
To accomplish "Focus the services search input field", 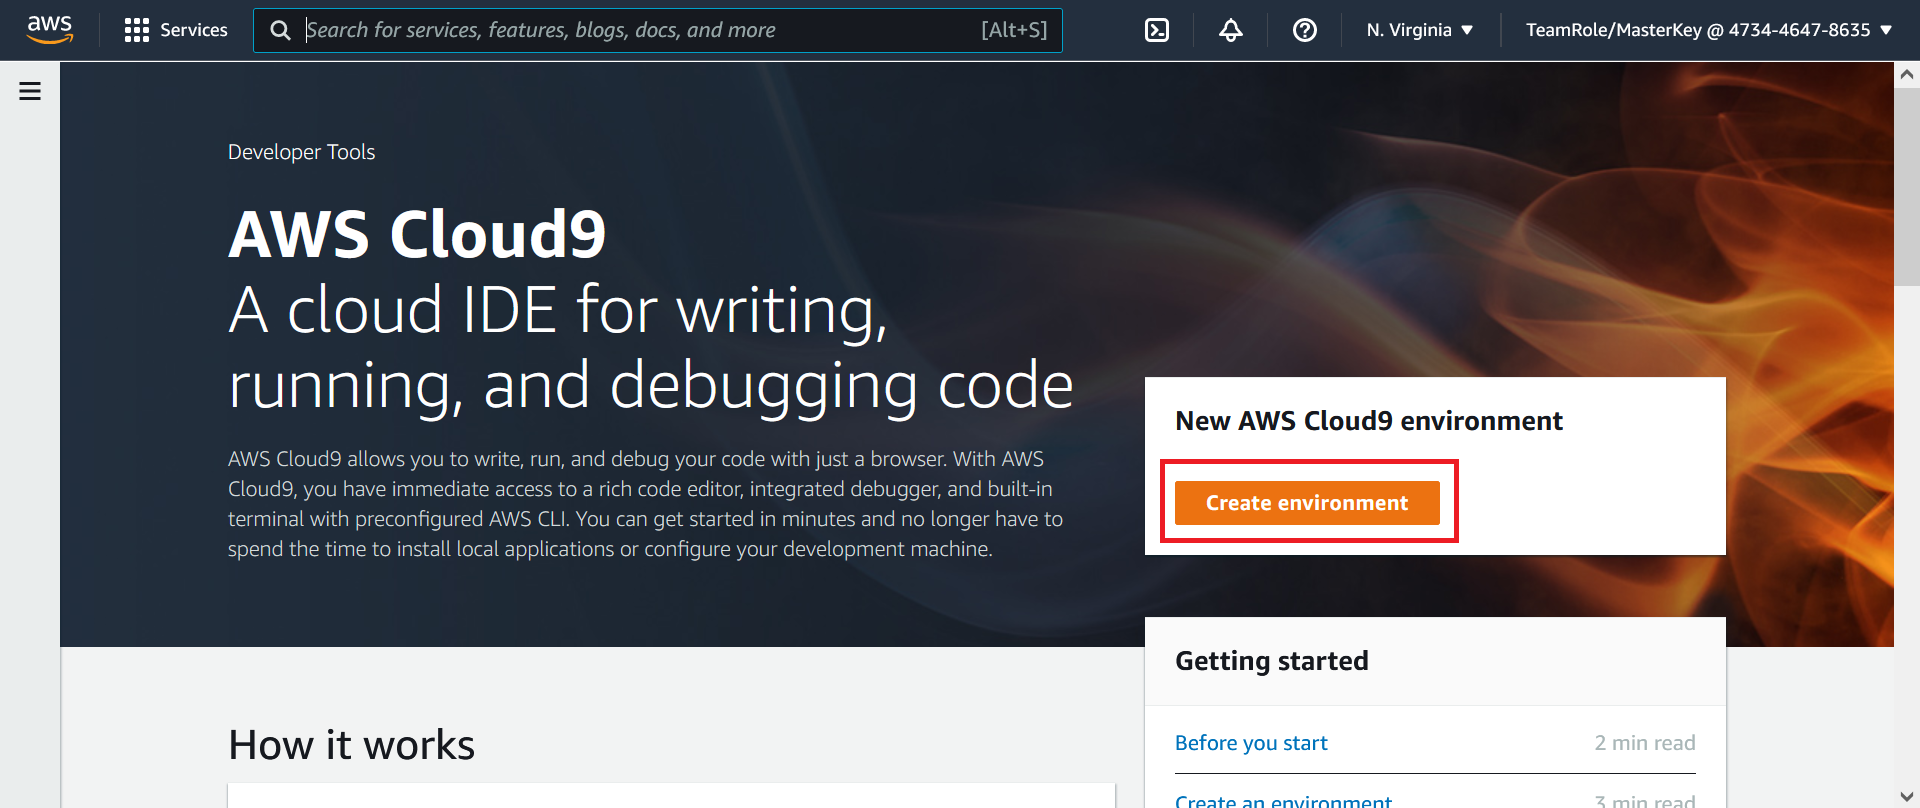I will (x=640, y=30).
